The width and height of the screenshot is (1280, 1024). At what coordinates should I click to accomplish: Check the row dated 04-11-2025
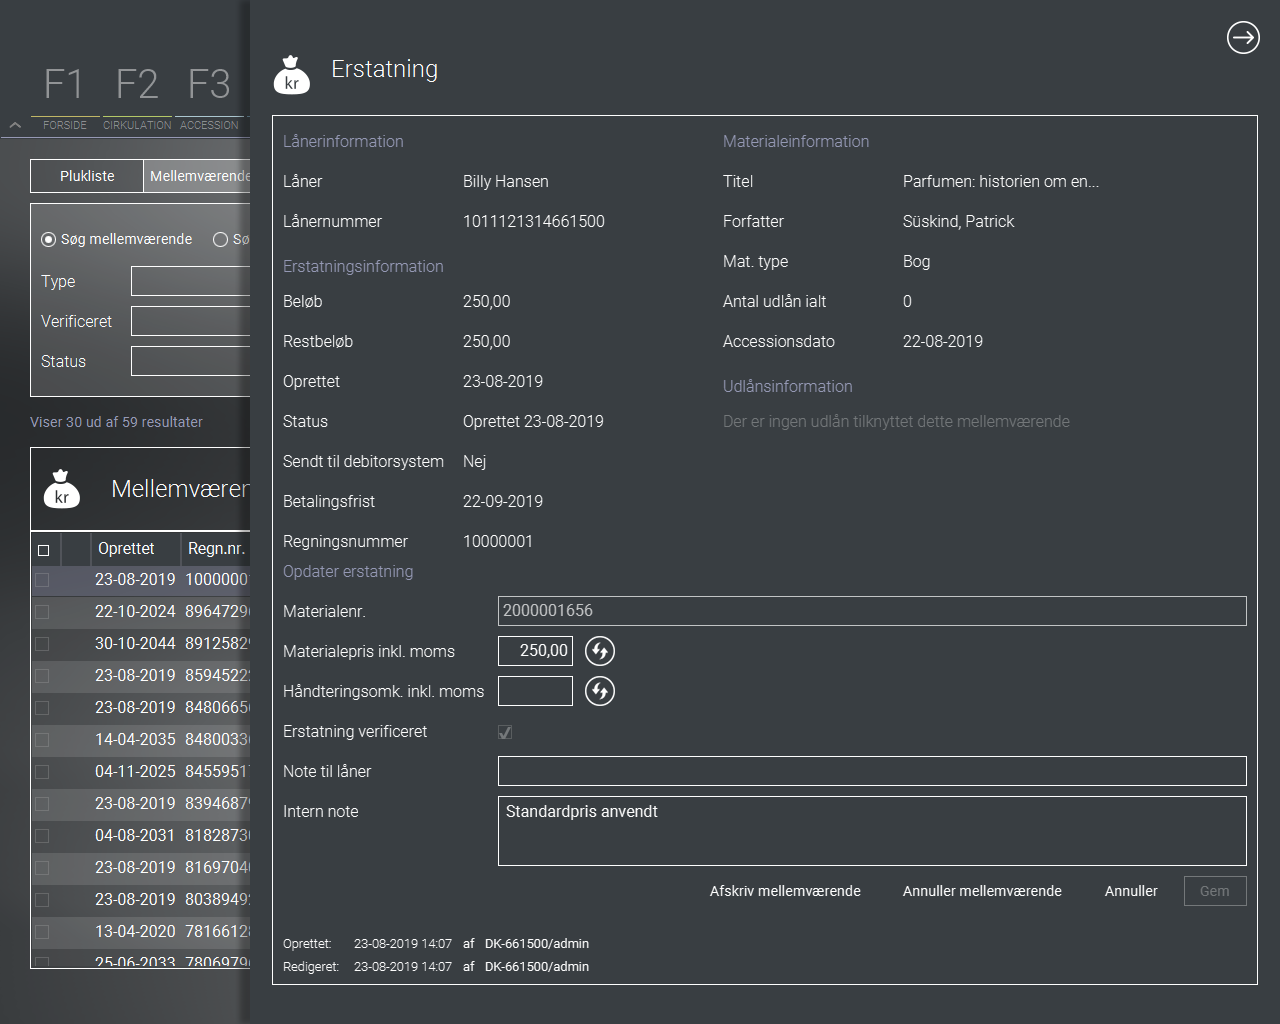[42, 772]
